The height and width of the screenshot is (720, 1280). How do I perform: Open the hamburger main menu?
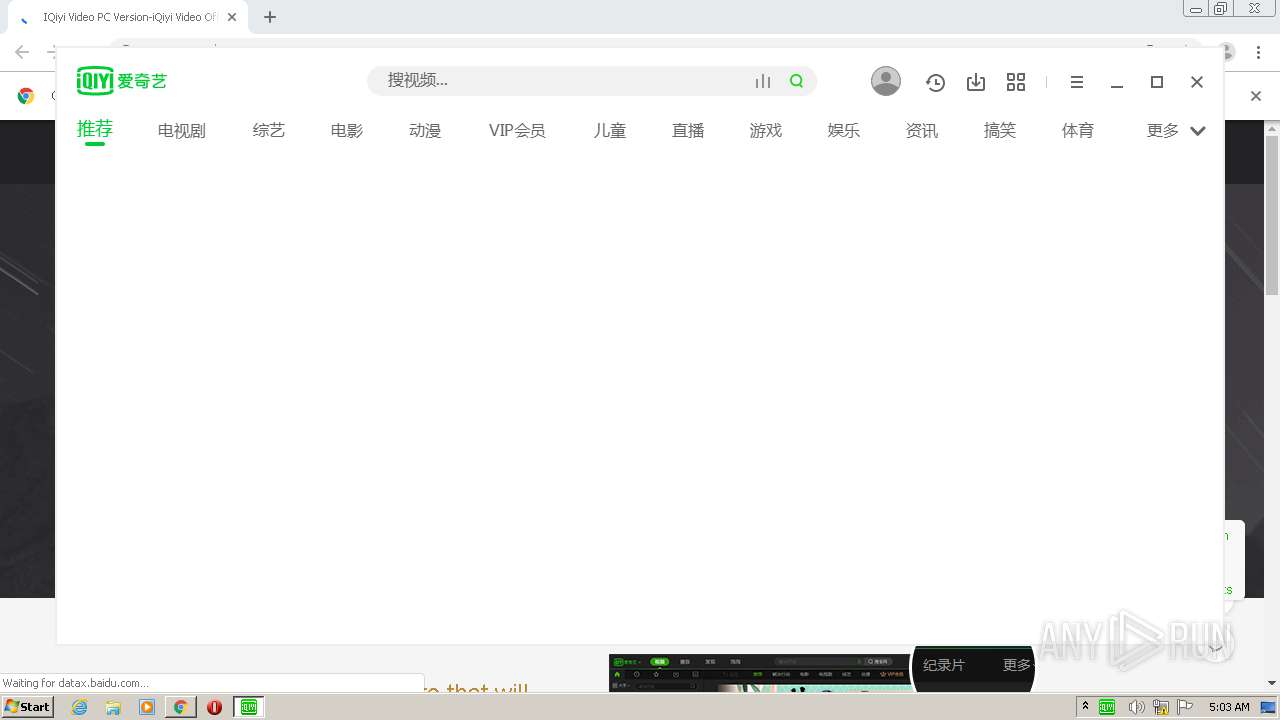[x=1077, y=82]
